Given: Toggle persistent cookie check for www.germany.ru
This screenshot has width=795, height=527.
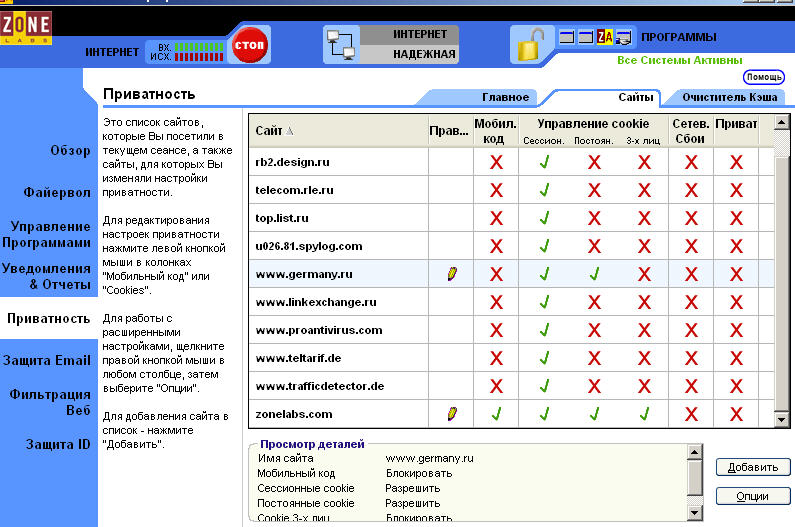Looking at the screenshot, I should coord(594,274).
